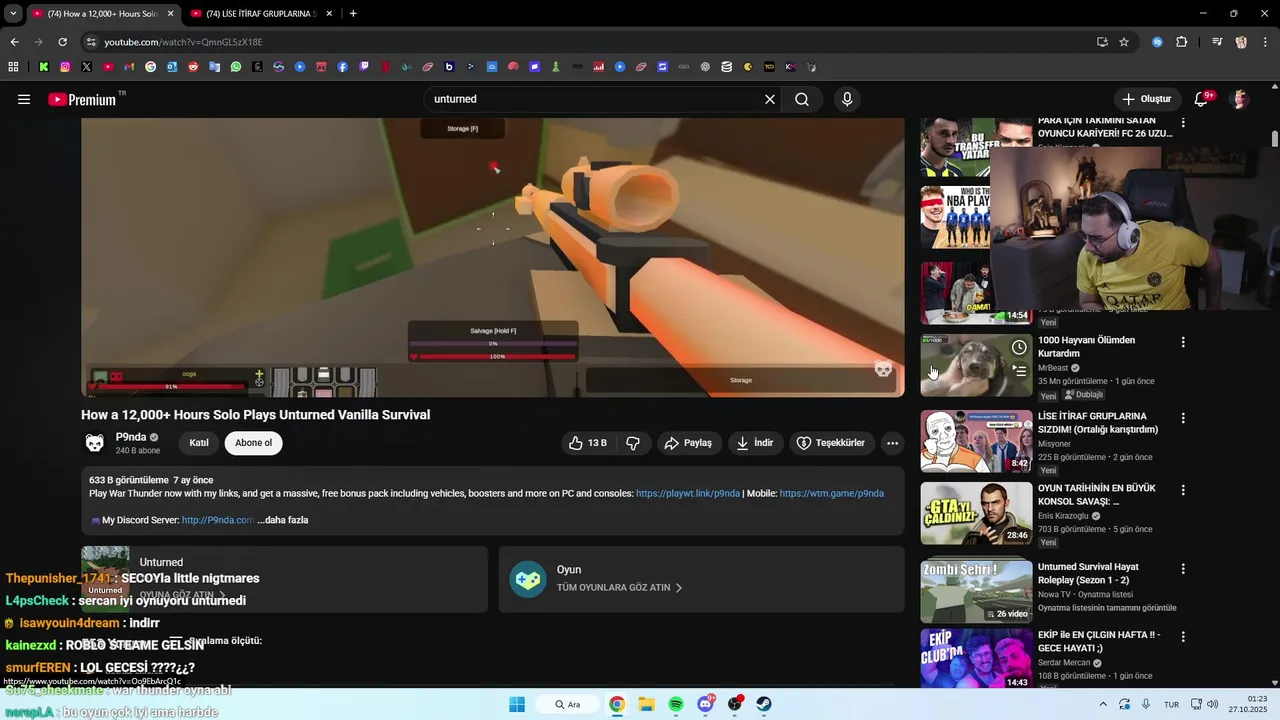This screenshot has height=720, width=1280.
Task: Open the WhatsApp bookmark icon
Action: [x=236, y=67]
